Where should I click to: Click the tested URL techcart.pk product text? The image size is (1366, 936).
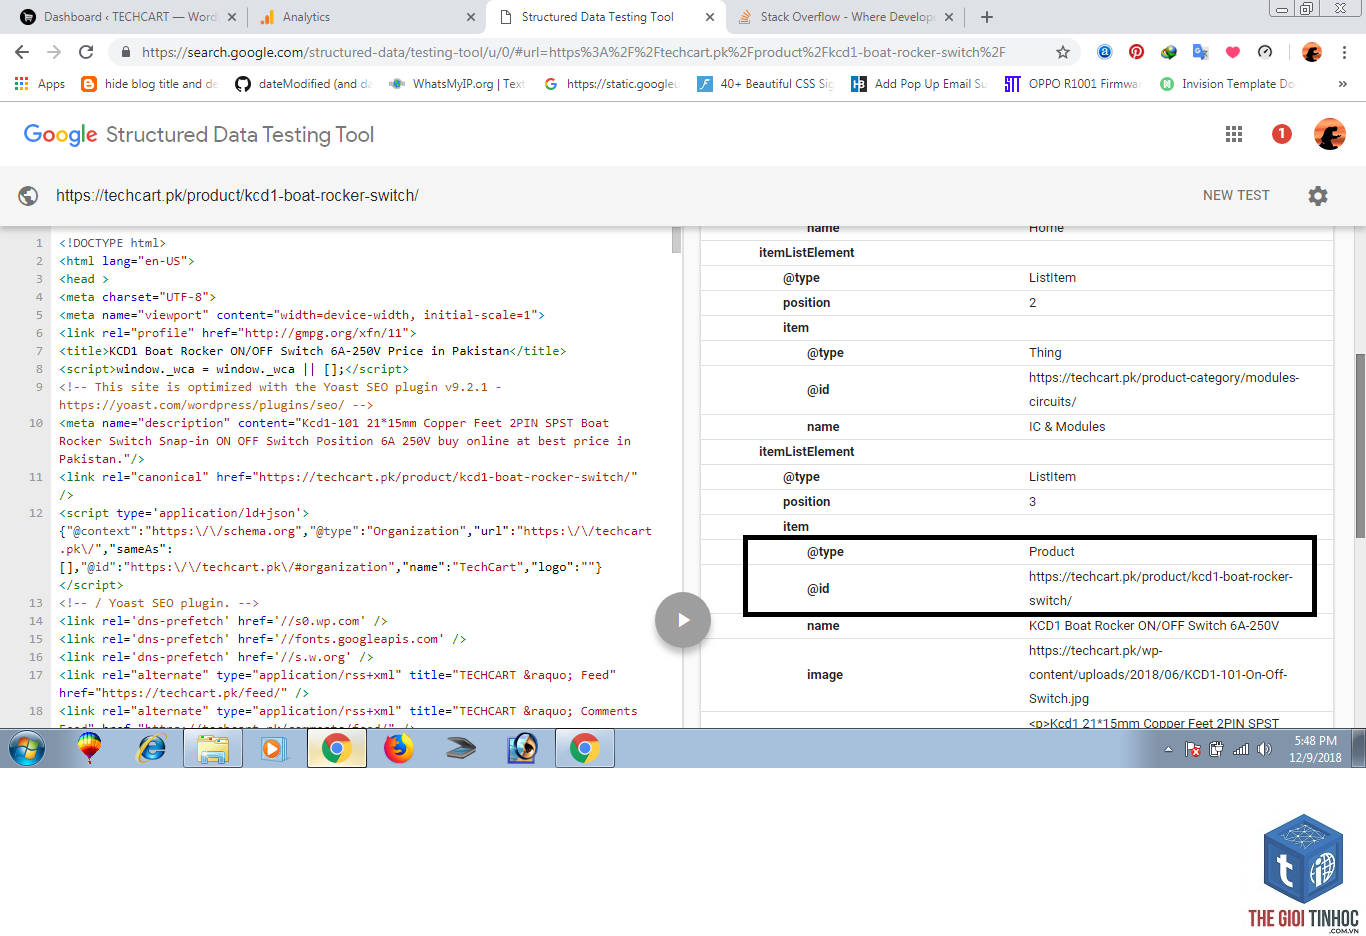[237, 196]
